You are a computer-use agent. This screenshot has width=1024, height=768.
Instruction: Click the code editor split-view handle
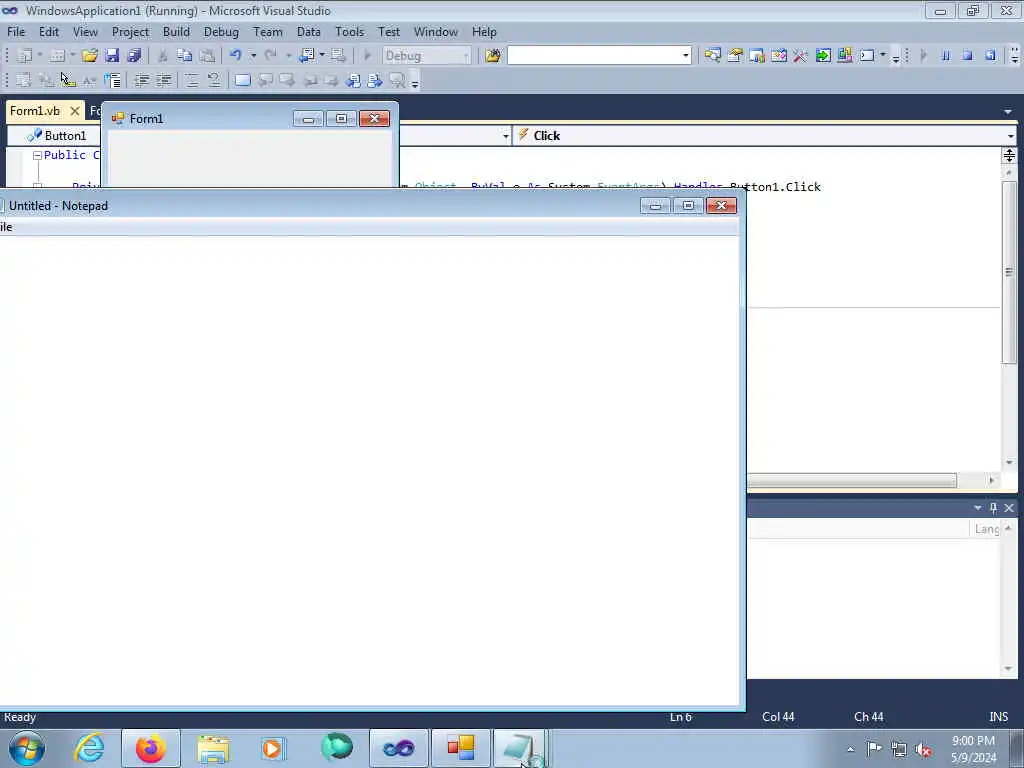tap(1009, 155)
